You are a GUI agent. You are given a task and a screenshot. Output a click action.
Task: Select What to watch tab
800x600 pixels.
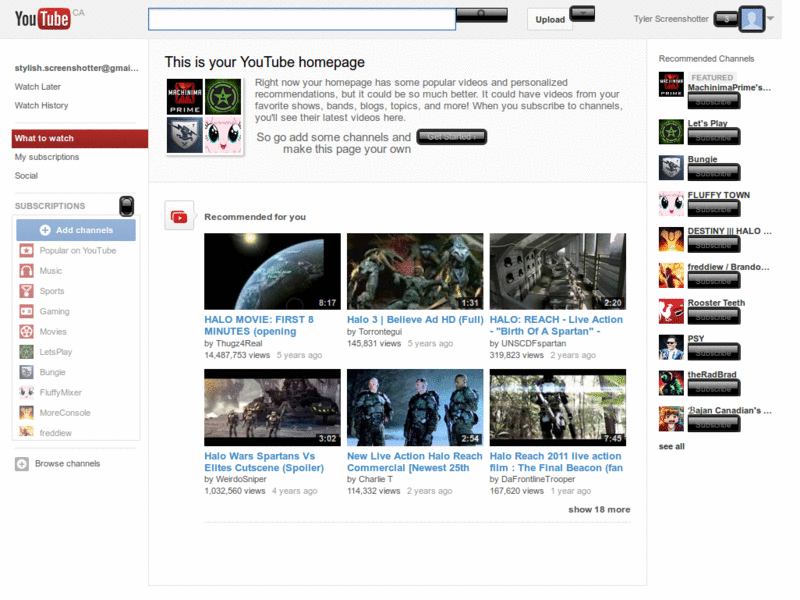[80, 138]
